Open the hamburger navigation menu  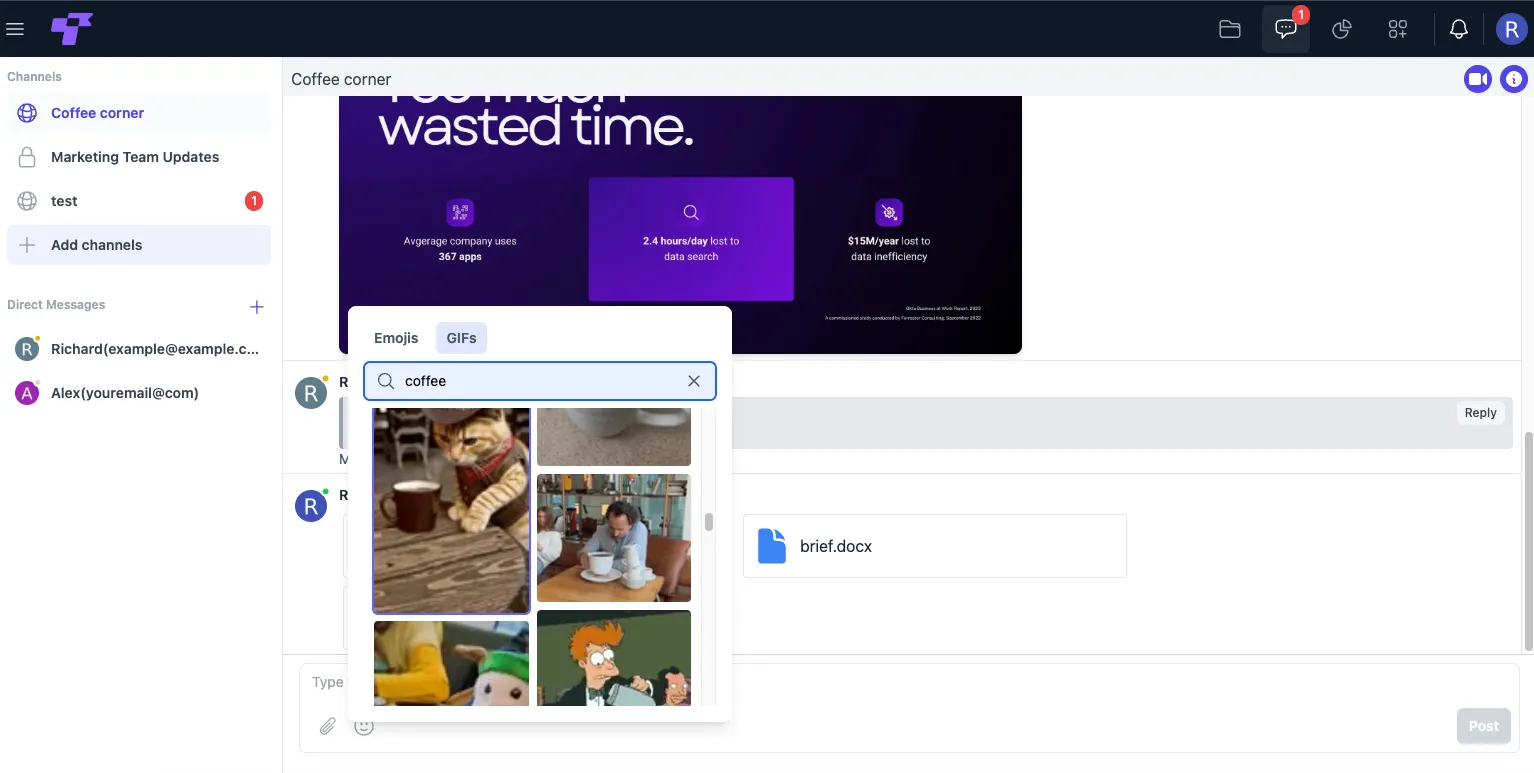point(15,29)
